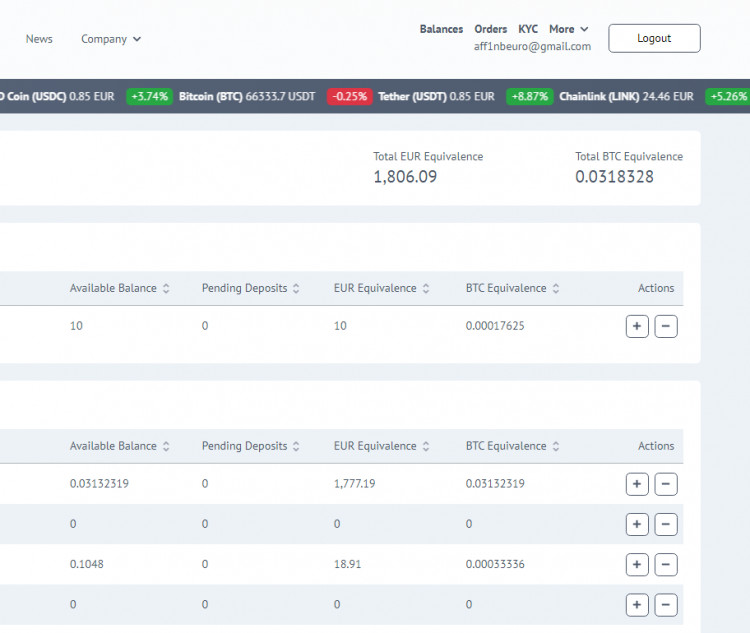Sort the second table by EUR Equivalence
The width and height of the screenshot is (750, 633).
tap(381, 446)
